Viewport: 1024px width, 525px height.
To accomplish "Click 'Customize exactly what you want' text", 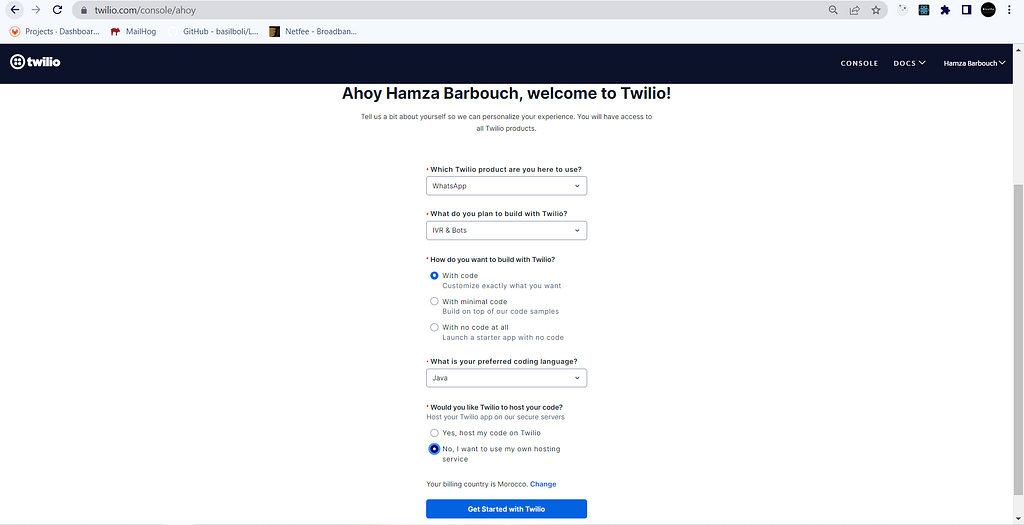I will (x=502, y=286).
